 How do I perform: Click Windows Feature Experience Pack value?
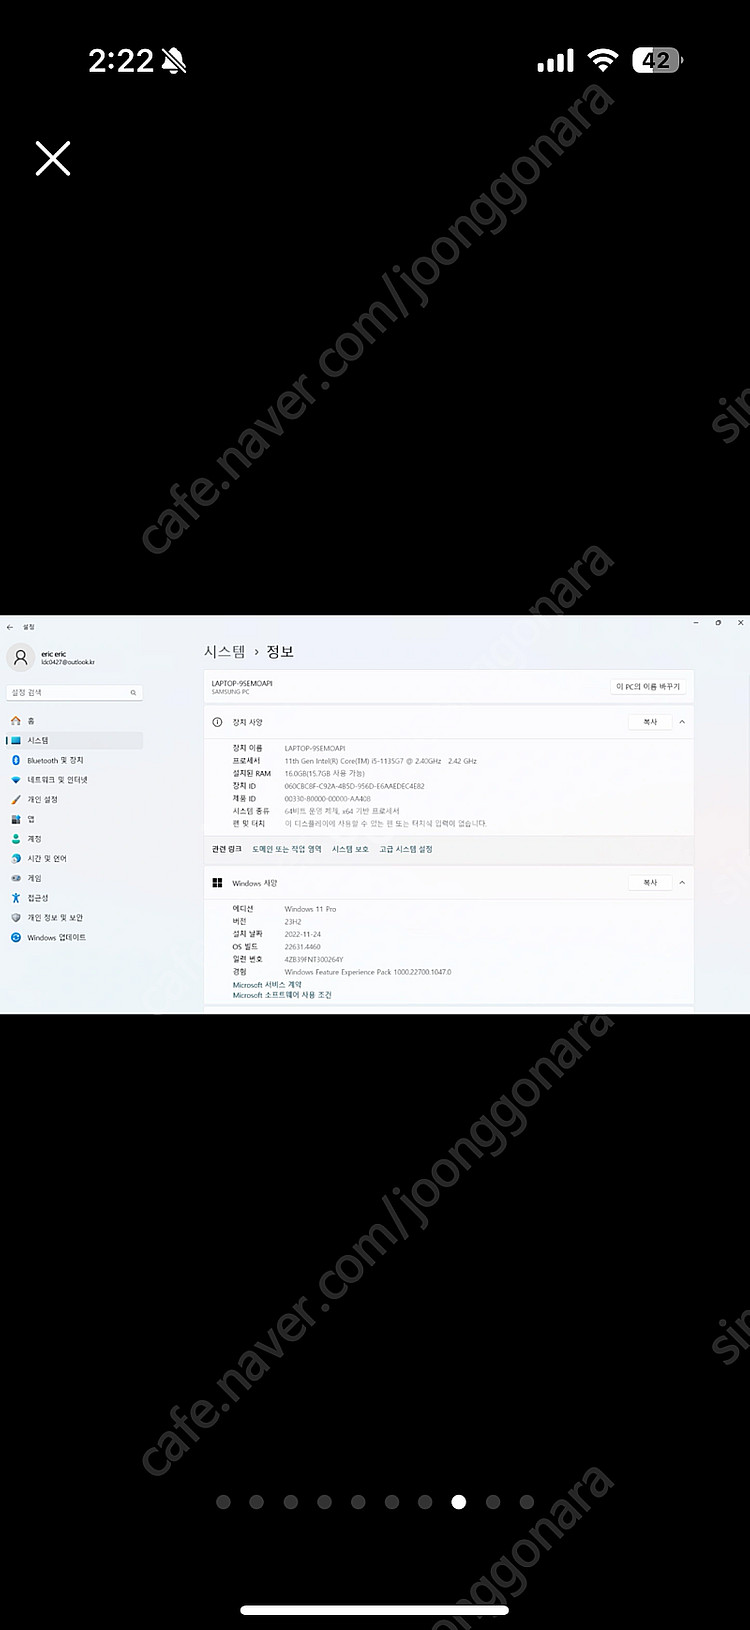(x=367, y=971)
